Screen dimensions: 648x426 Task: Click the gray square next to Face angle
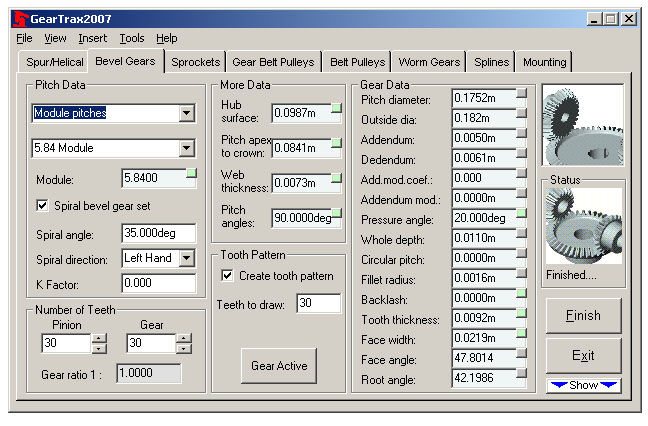pos(522,353)
